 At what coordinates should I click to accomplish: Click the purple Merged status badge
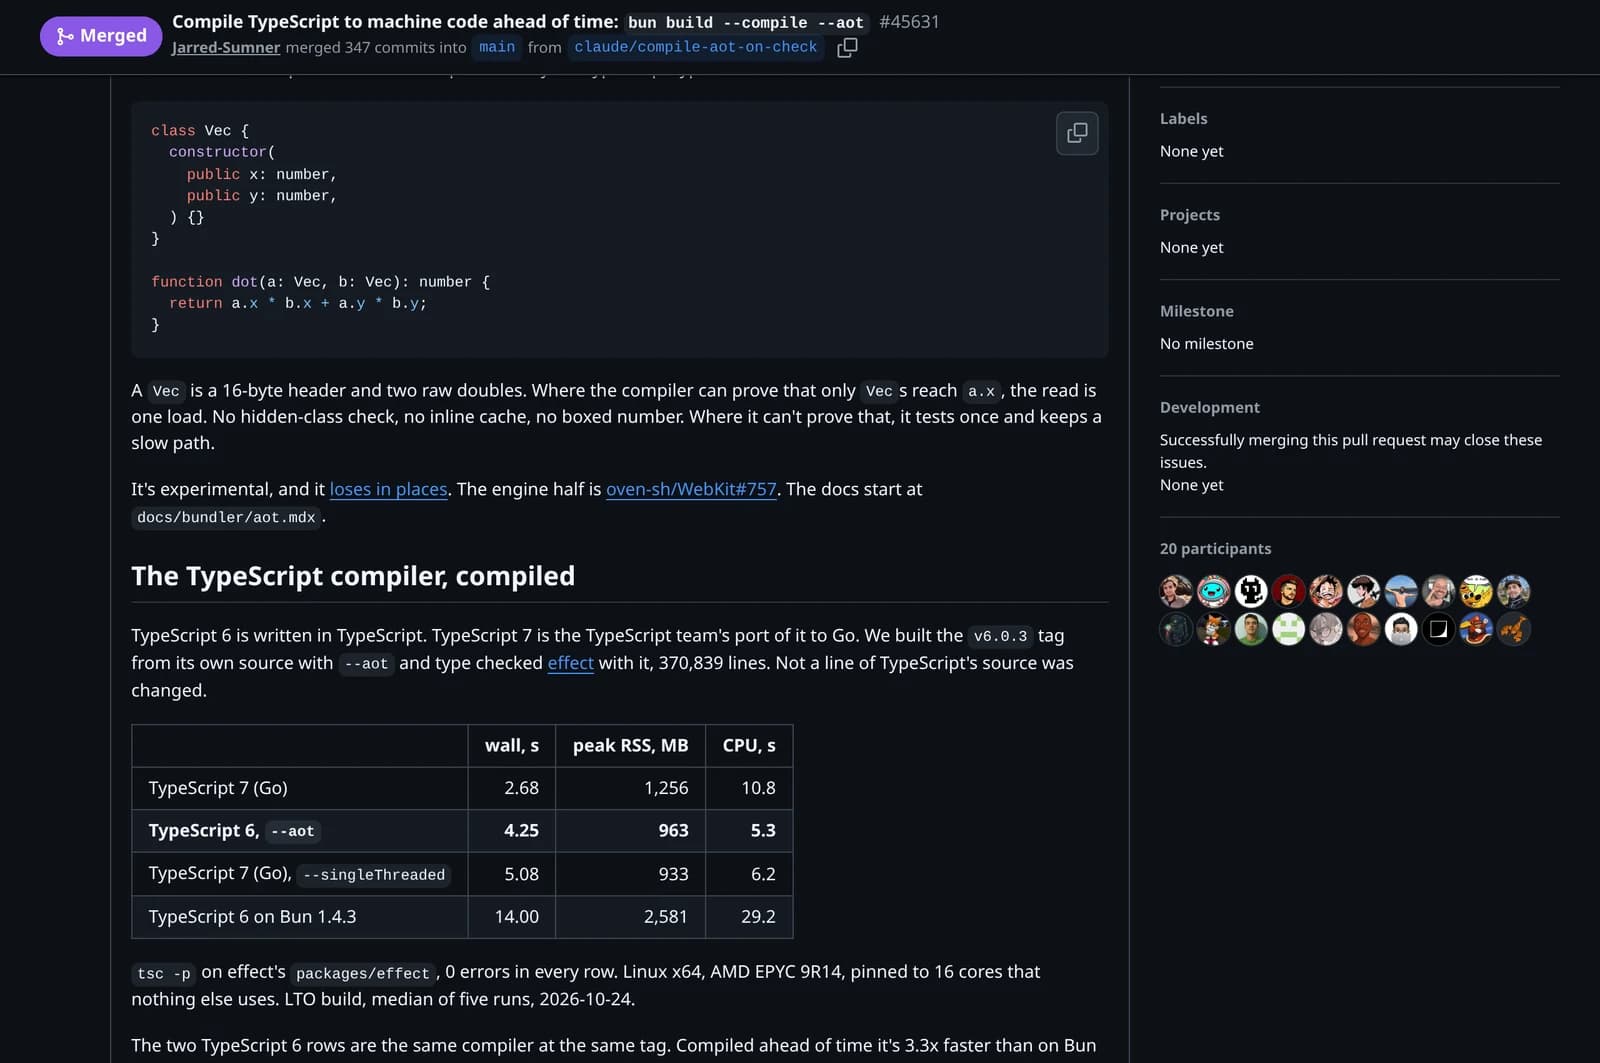[101, 36]
